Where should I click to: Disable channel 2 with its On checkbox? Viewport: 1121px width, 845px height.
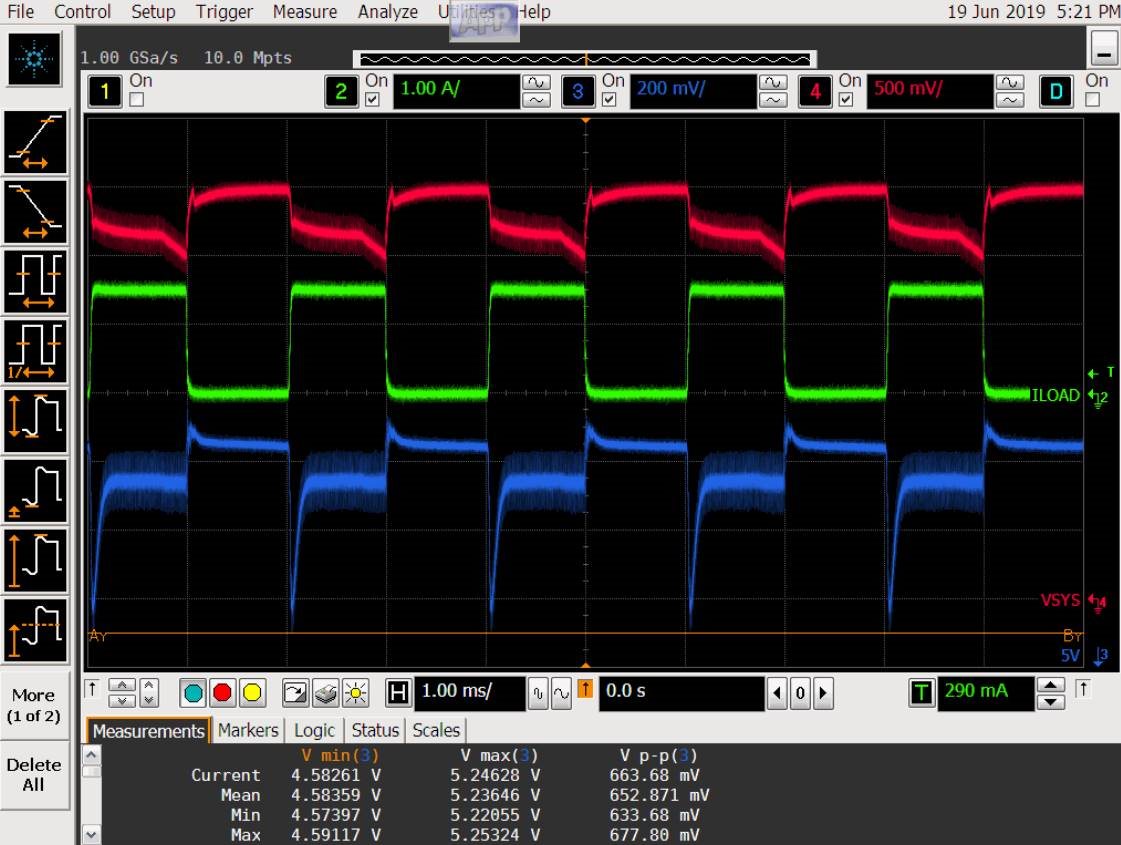click(x=373, y=100)
